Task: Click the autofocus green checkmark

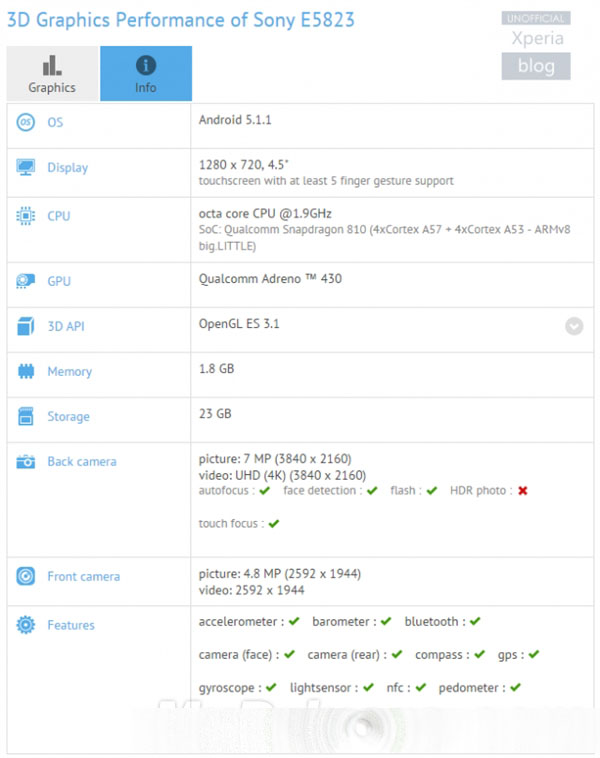Action: pos(264,491)
